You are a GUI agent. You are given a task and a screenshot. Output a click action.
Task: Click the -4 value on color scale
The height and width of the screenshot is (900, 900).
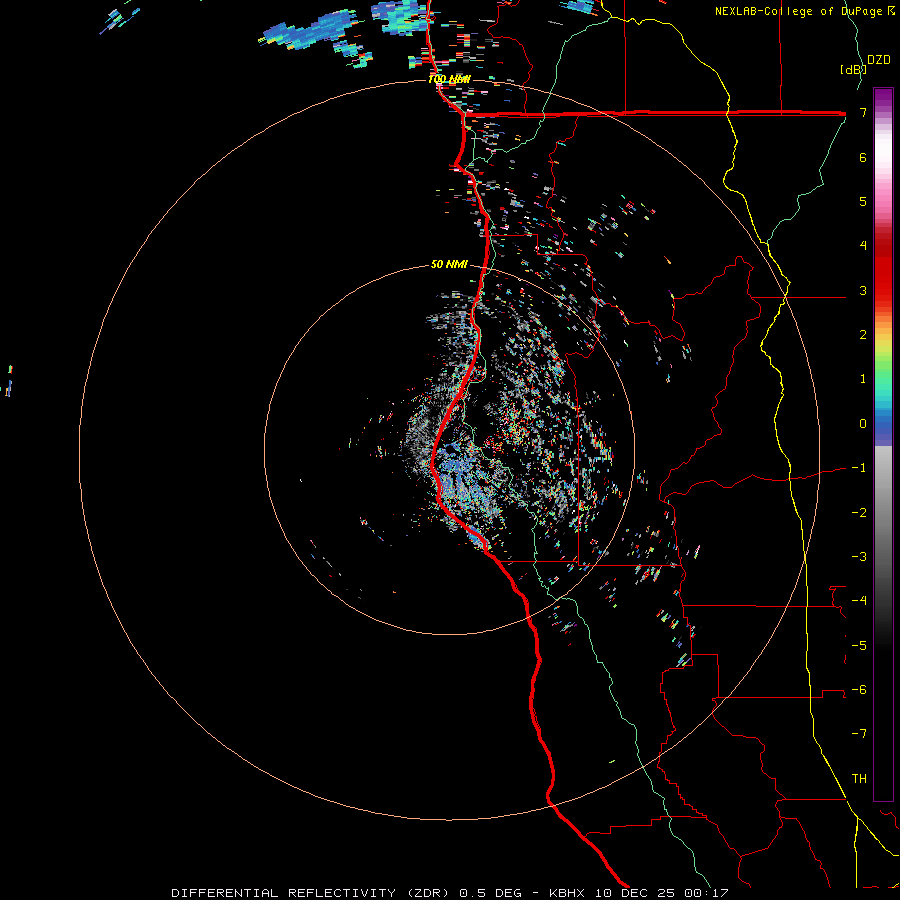tap(859, 601)
